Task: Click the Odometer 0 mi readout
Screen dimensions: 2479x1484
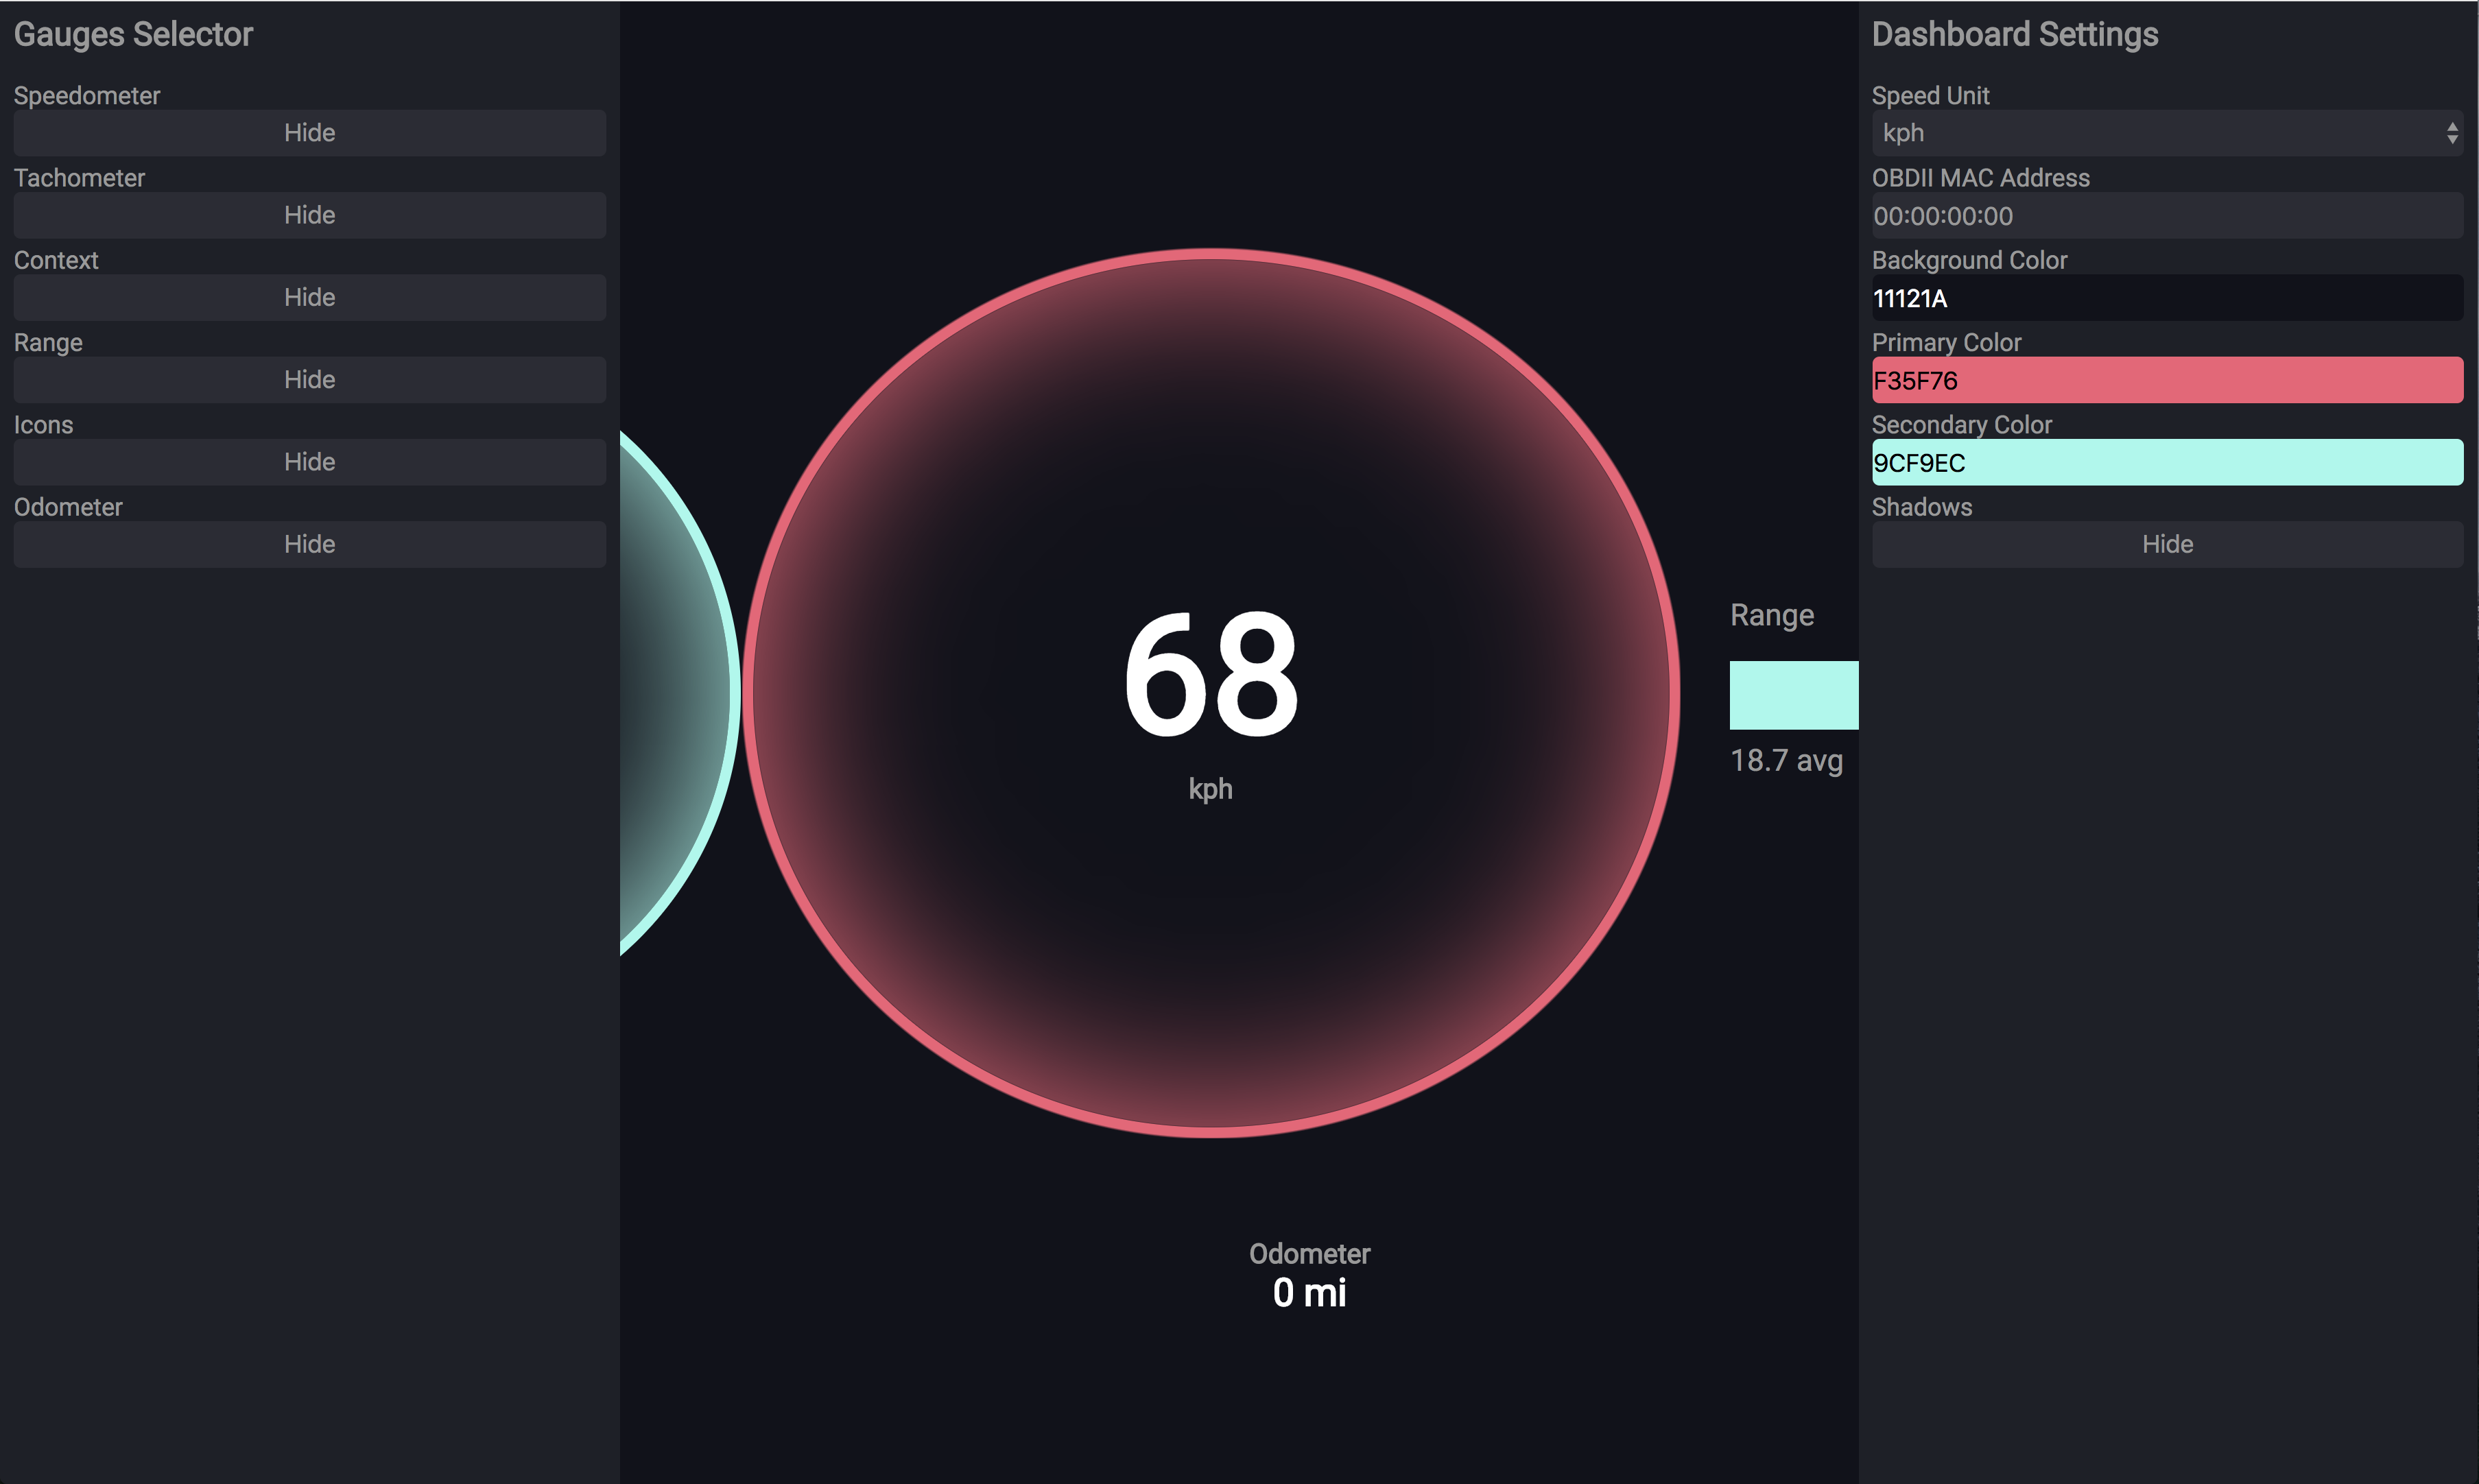Action: [x=1309, y=1292]
